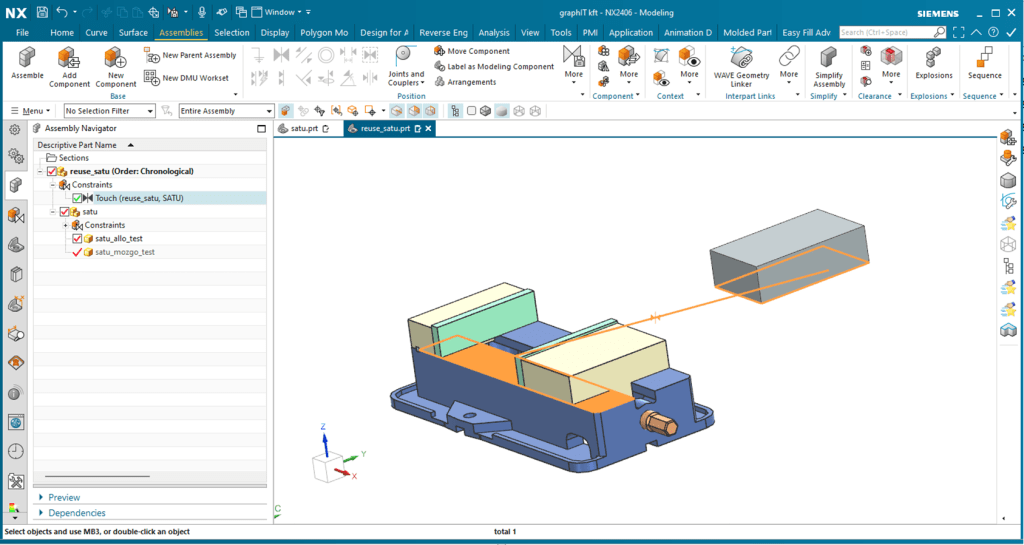Select the satu_mozgo_test tree node
The height and width of the screenshot is (545, 1024).
coord(124,252)
